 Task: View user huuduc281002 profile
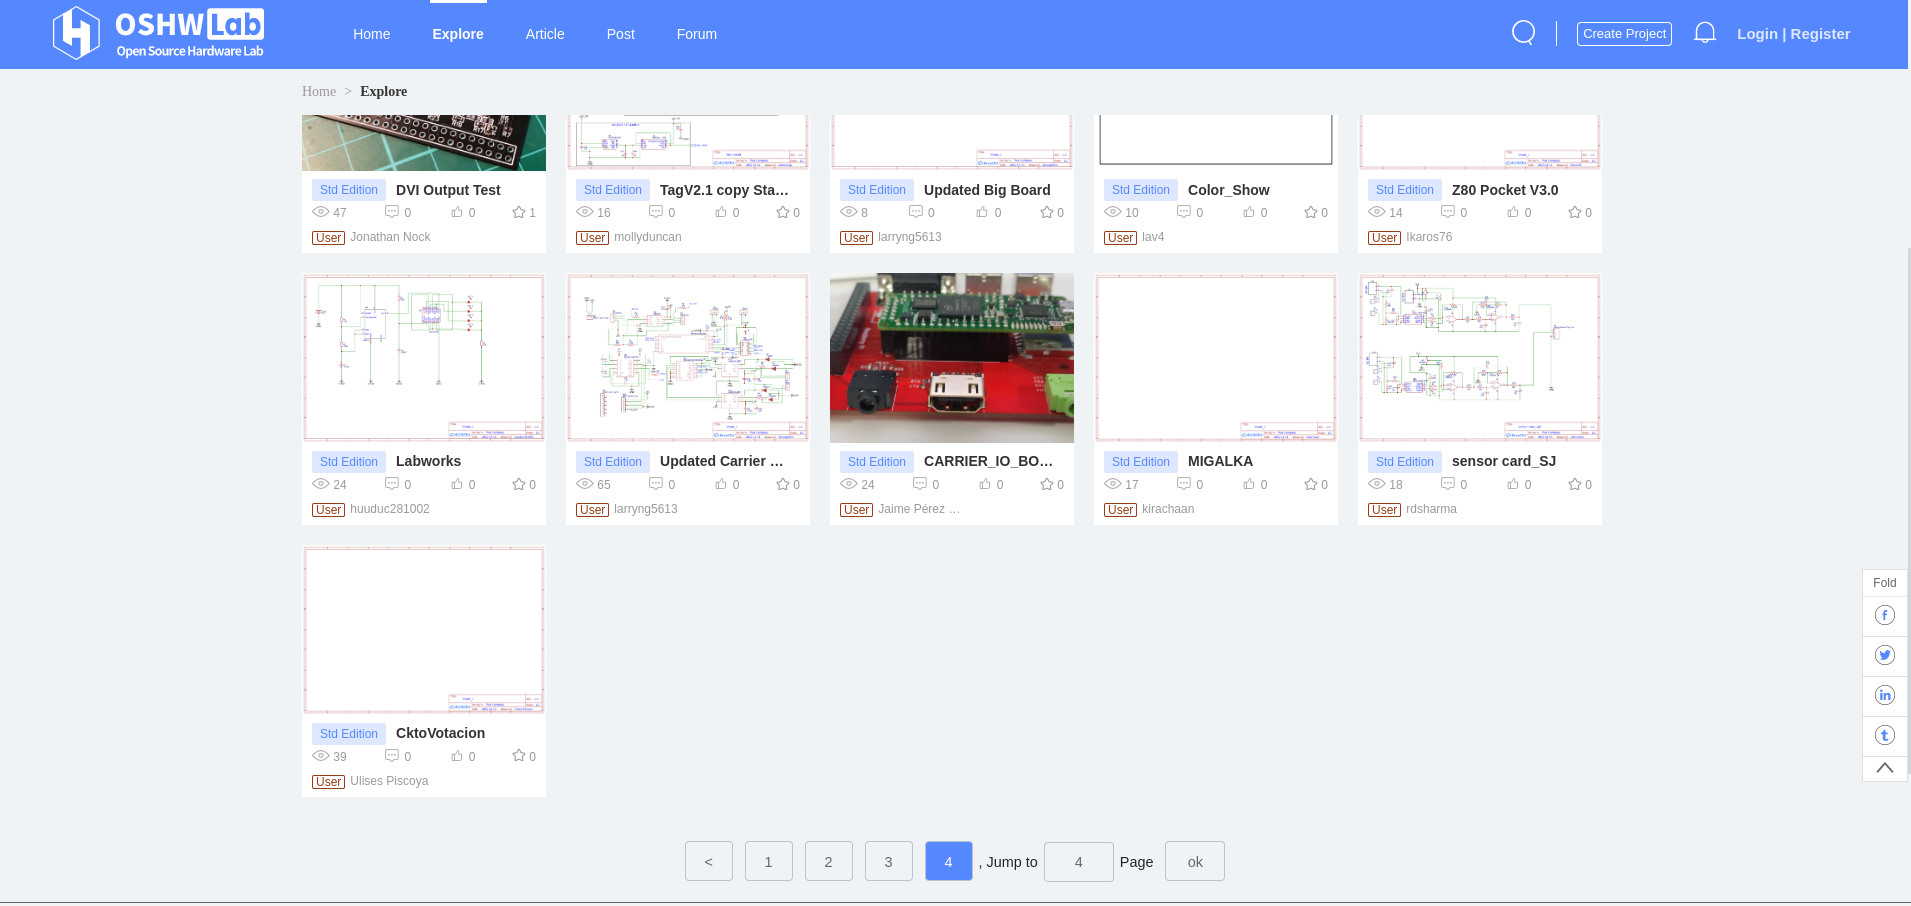point(390,509)
